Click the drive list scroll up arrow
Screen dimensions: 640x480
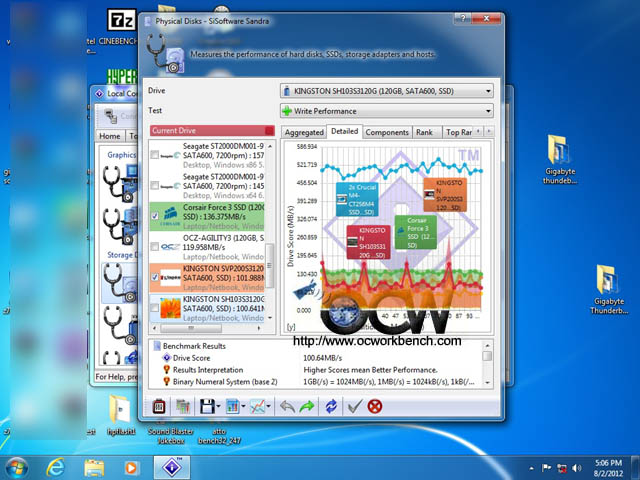[269, 146]
